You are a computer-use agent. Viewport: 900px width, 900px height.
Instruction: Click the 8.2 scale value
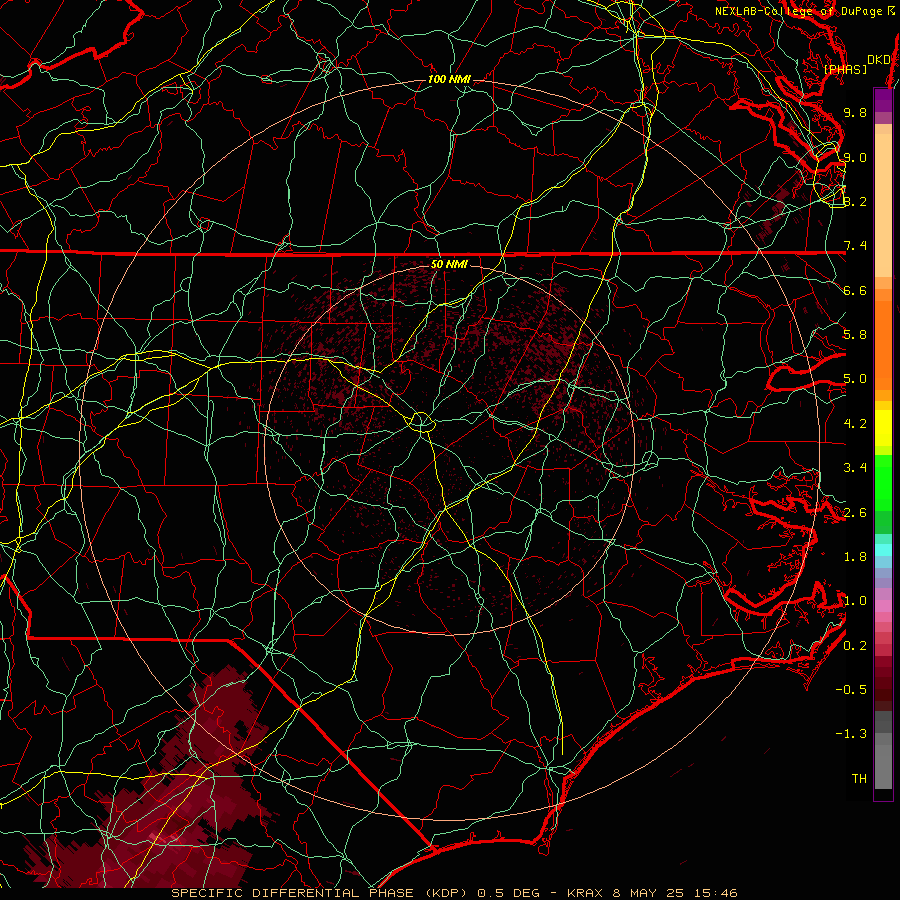click(x=855, y=201)
